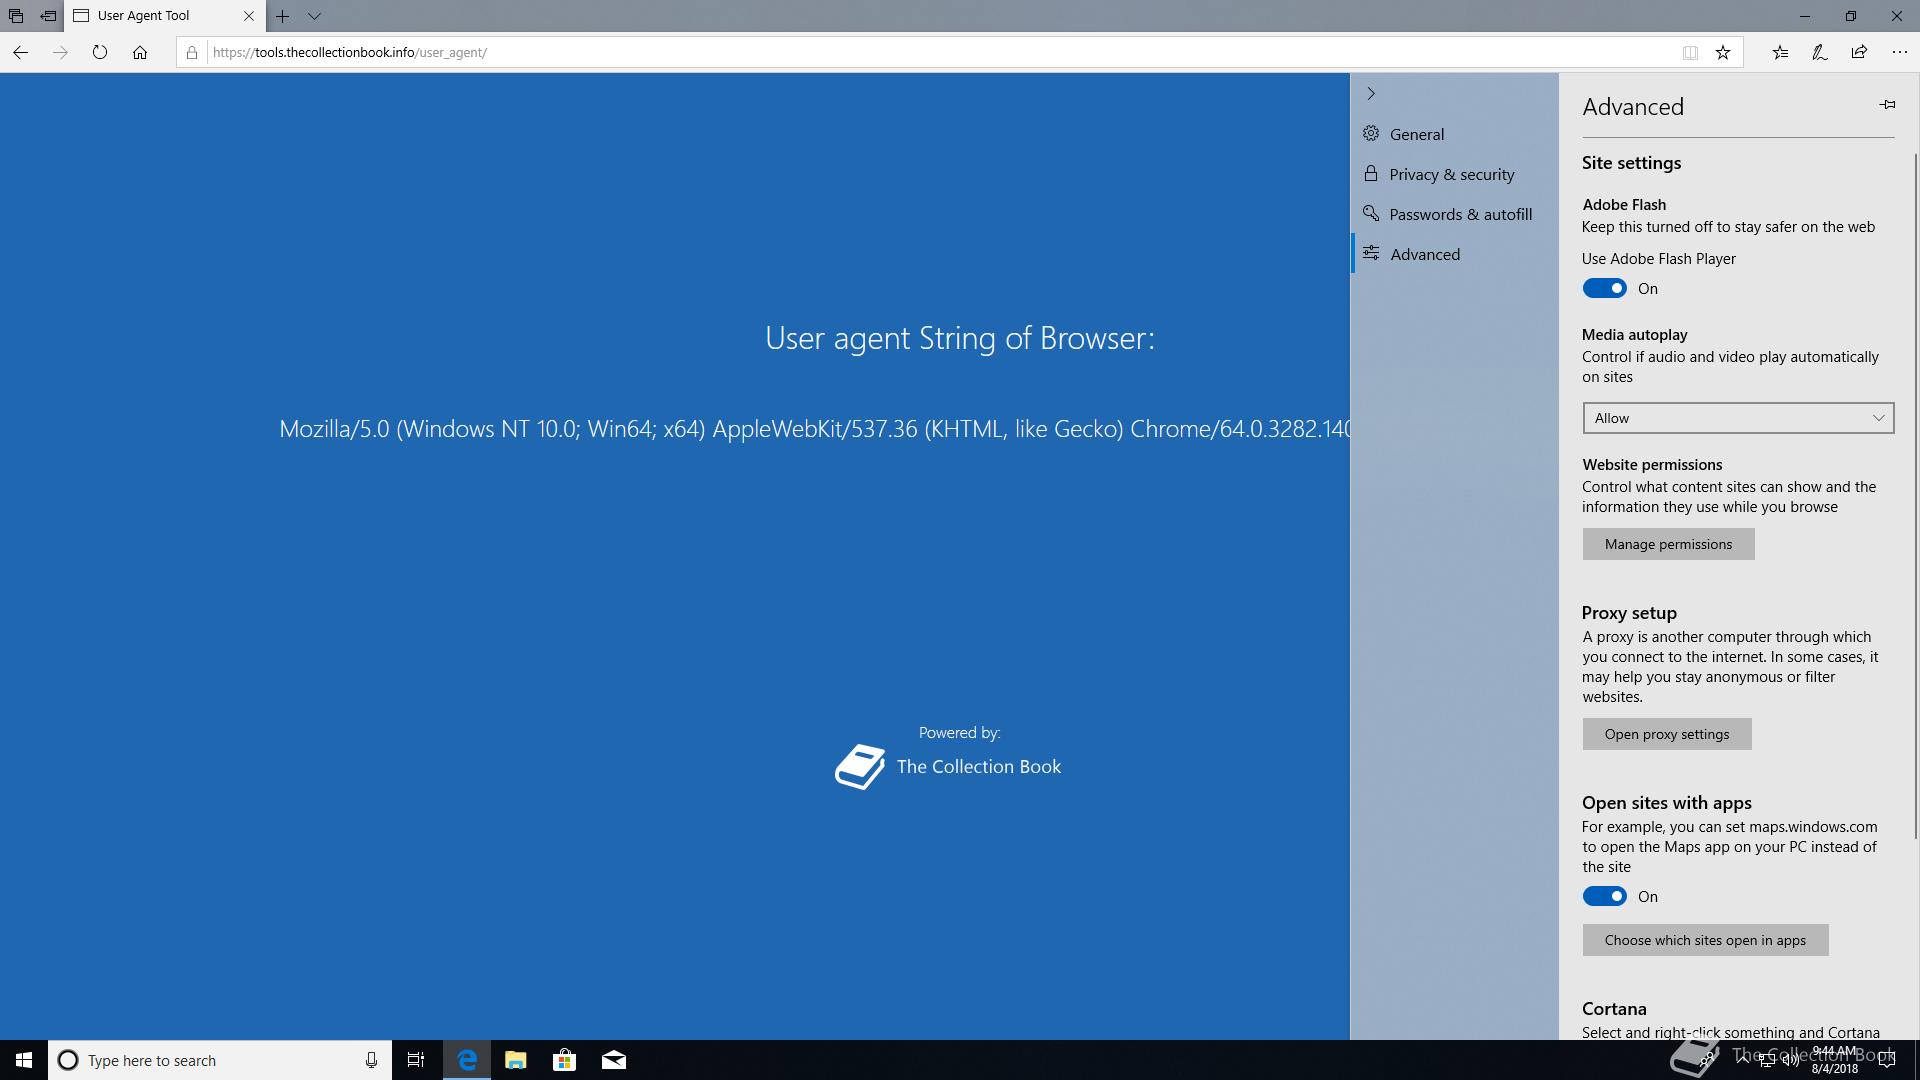Collapse the settings menu with chevron
Viewport: 1920px width, 1080px height.
[1371, 93]
